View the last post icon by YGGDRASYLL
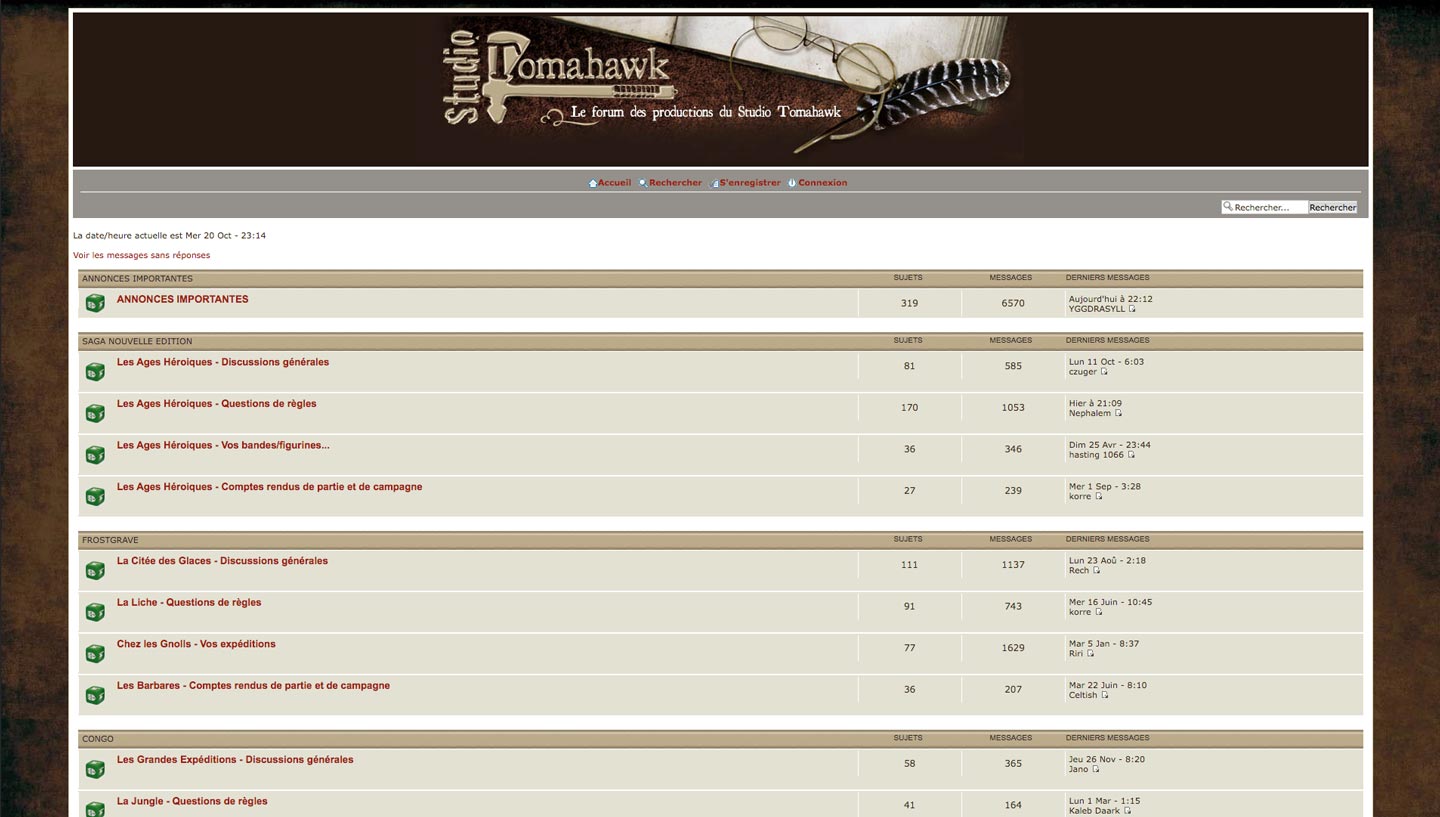The image size is (1440, 817). pos(1132,310)
